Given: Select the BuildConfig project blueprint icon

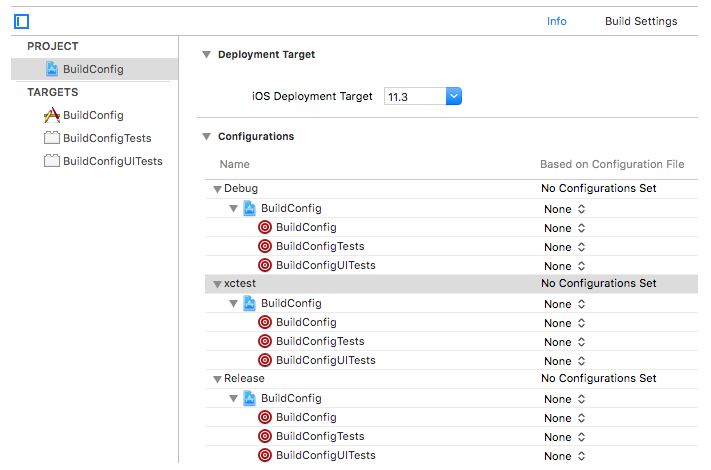Looking at the screenshot, I should click(51, 69).
